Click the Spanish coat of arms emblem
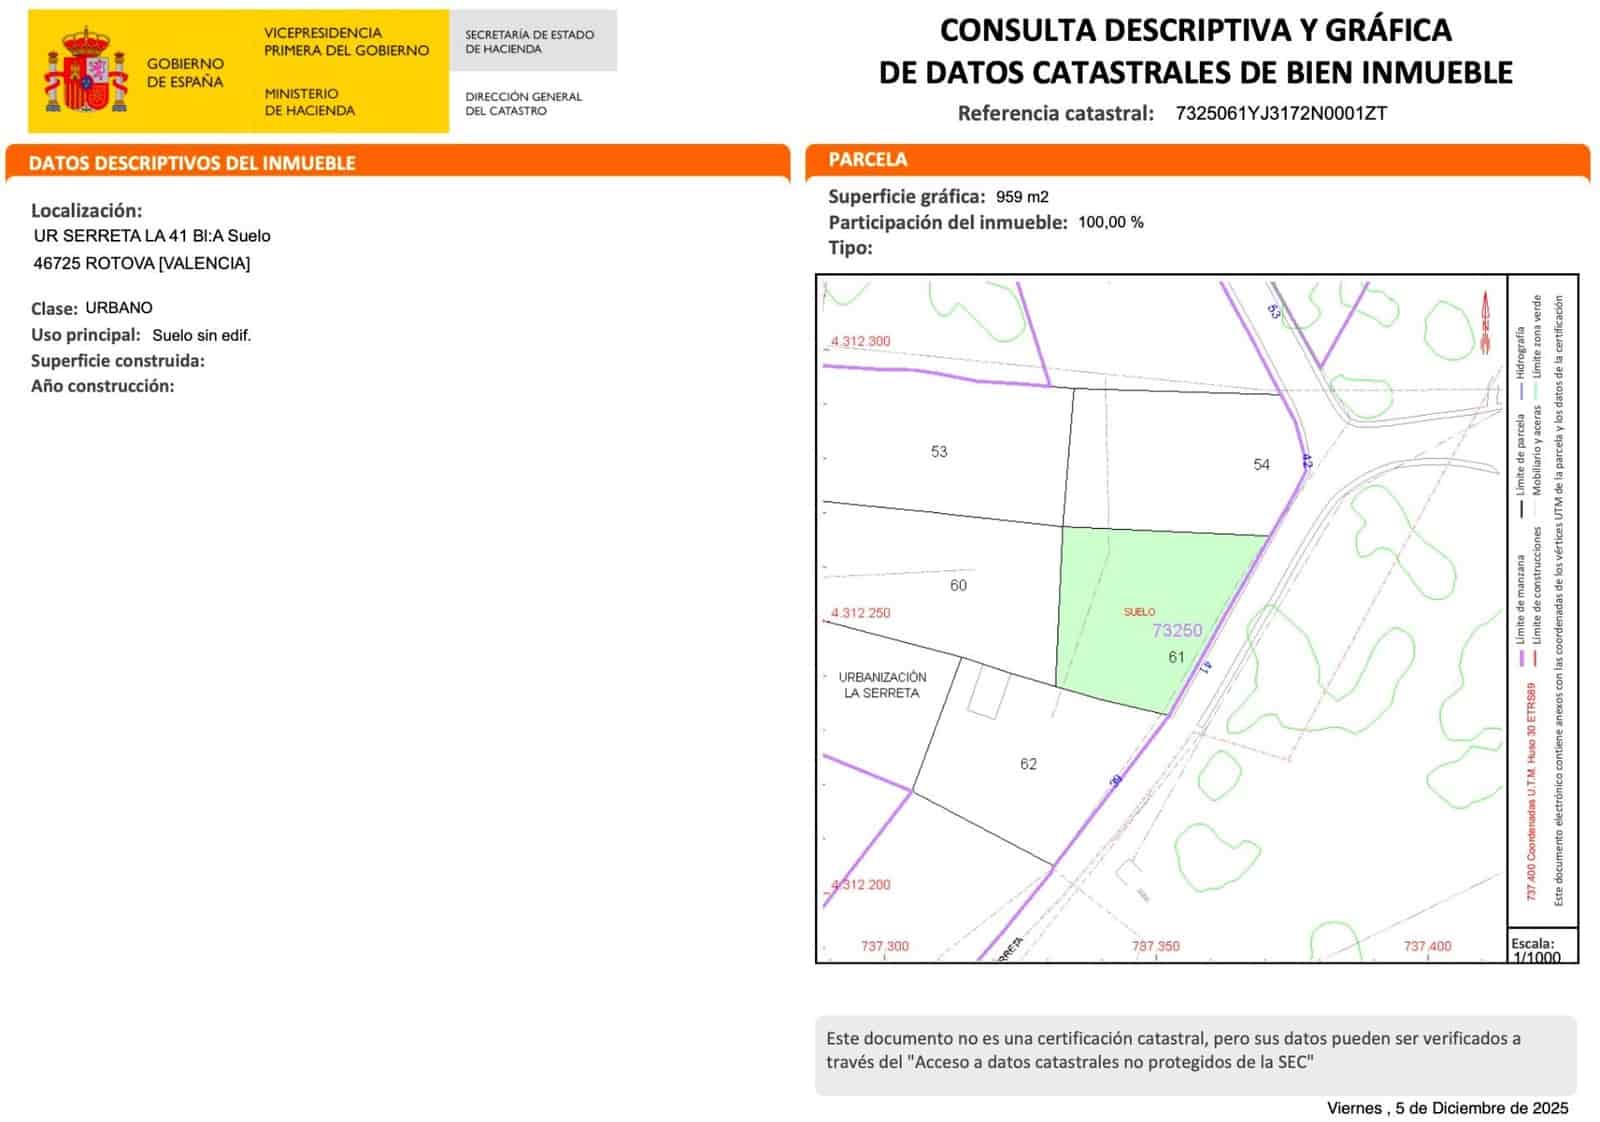 pos(88,70)
